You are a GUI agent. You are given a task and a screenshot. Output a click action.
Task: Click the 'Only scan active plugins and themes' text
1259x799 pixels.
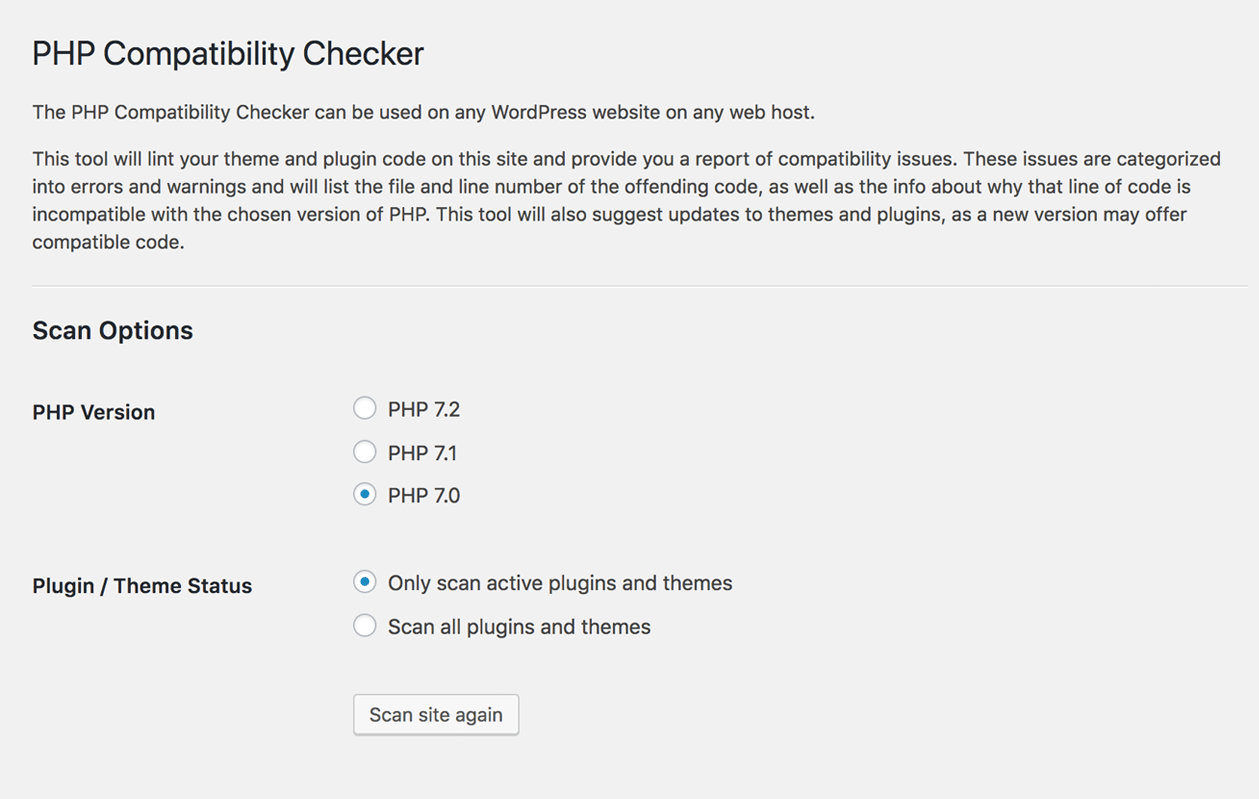[x=560, y=582]
